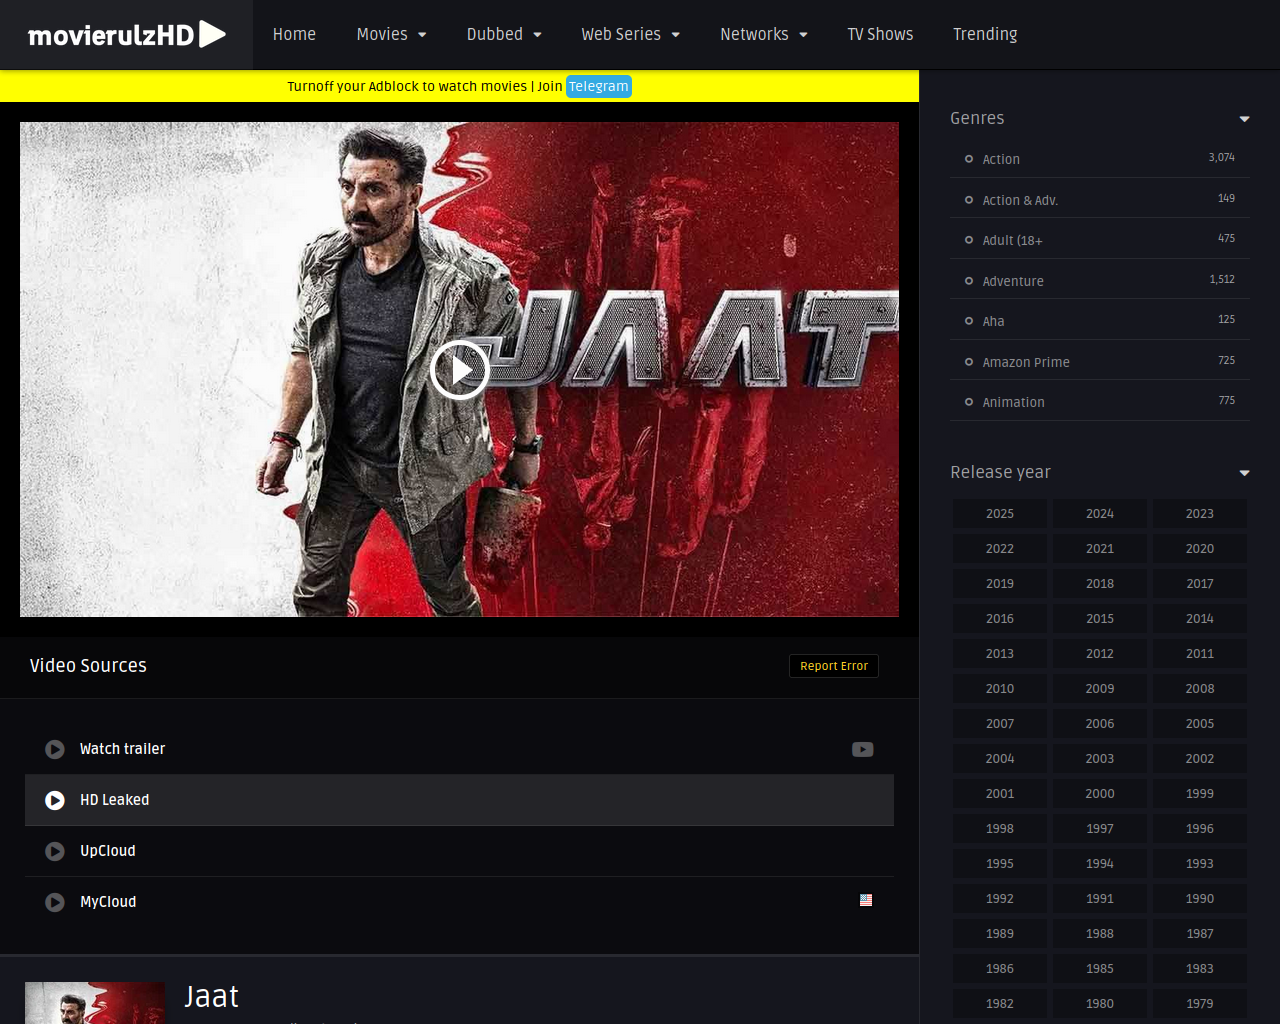Filter by release year 1988
1280x1024 pixels.
[1100, 934]
